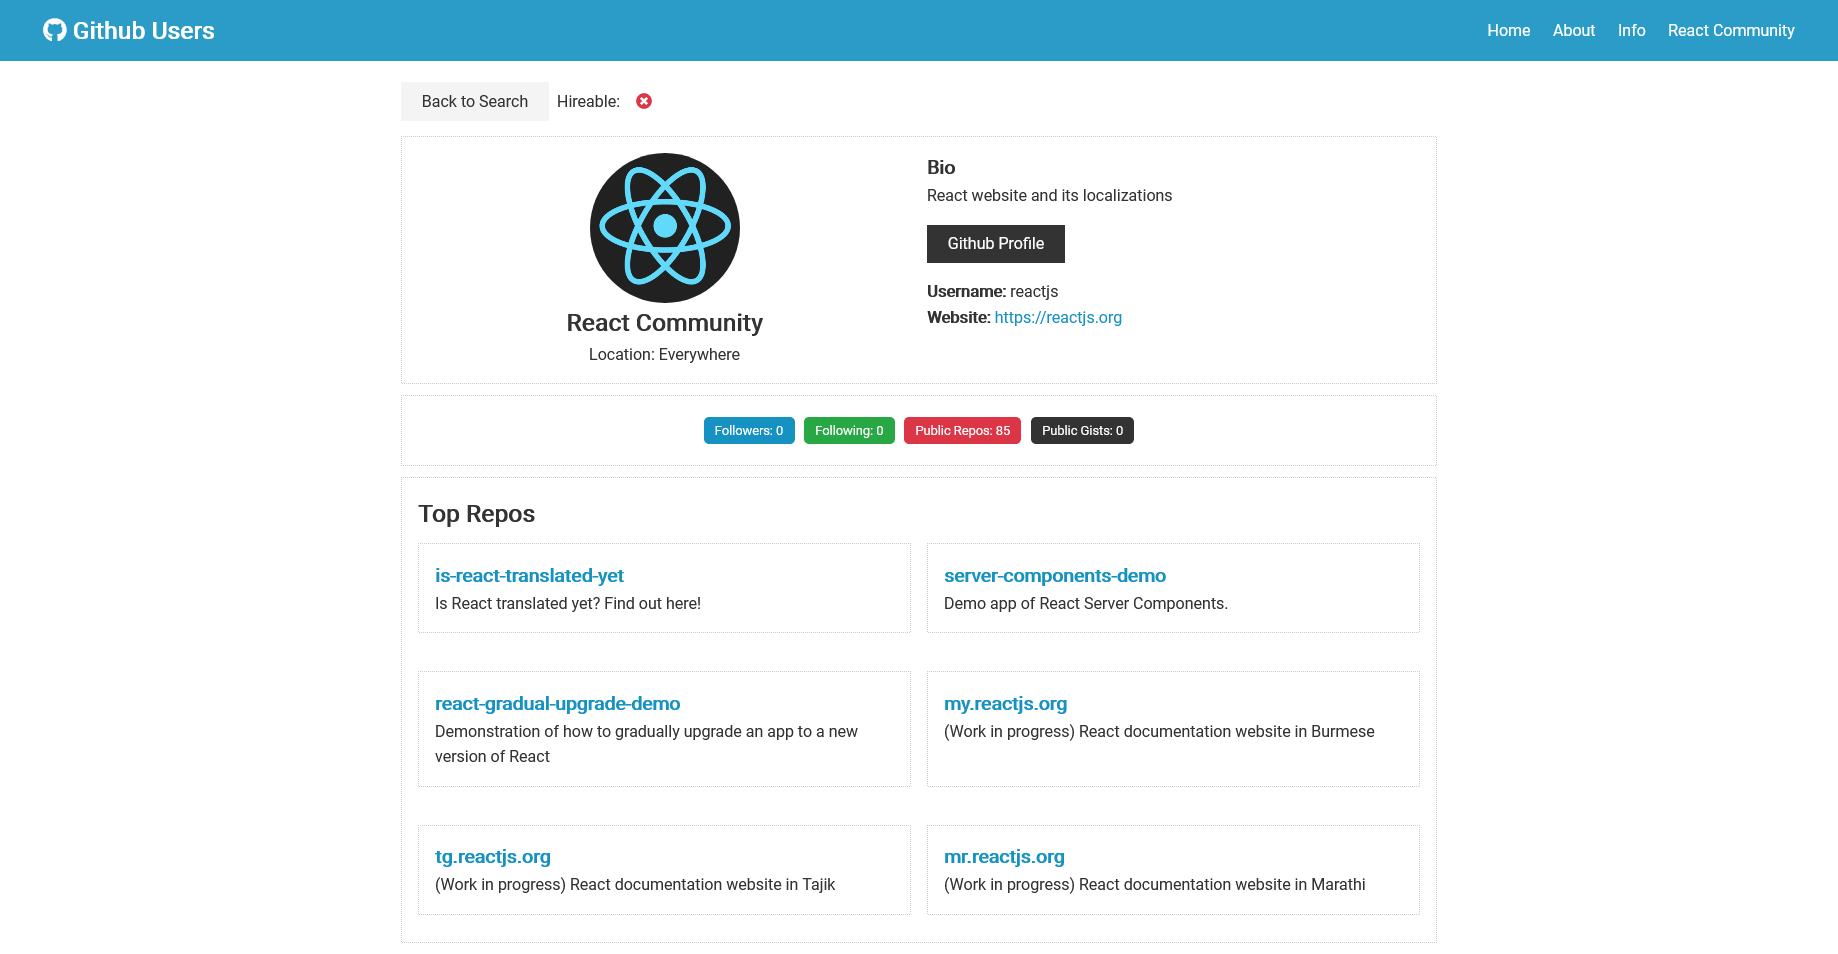
Task: Click the Public Gists: 0 badge
Action: 1082,430
